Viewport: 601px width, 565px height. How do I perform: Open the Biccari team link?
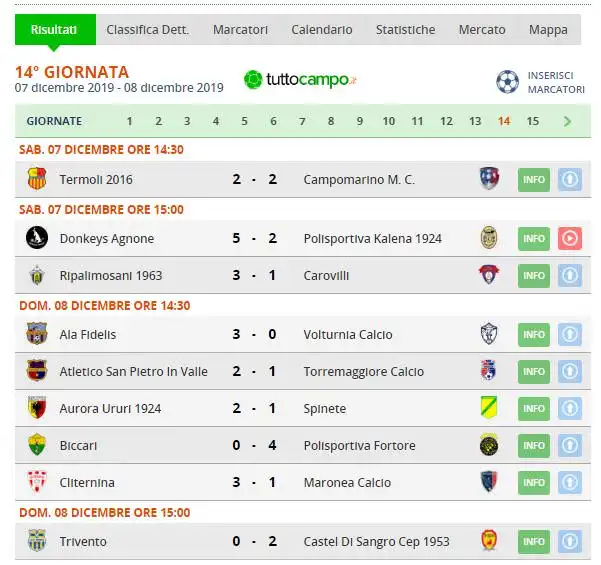point(78,446)
